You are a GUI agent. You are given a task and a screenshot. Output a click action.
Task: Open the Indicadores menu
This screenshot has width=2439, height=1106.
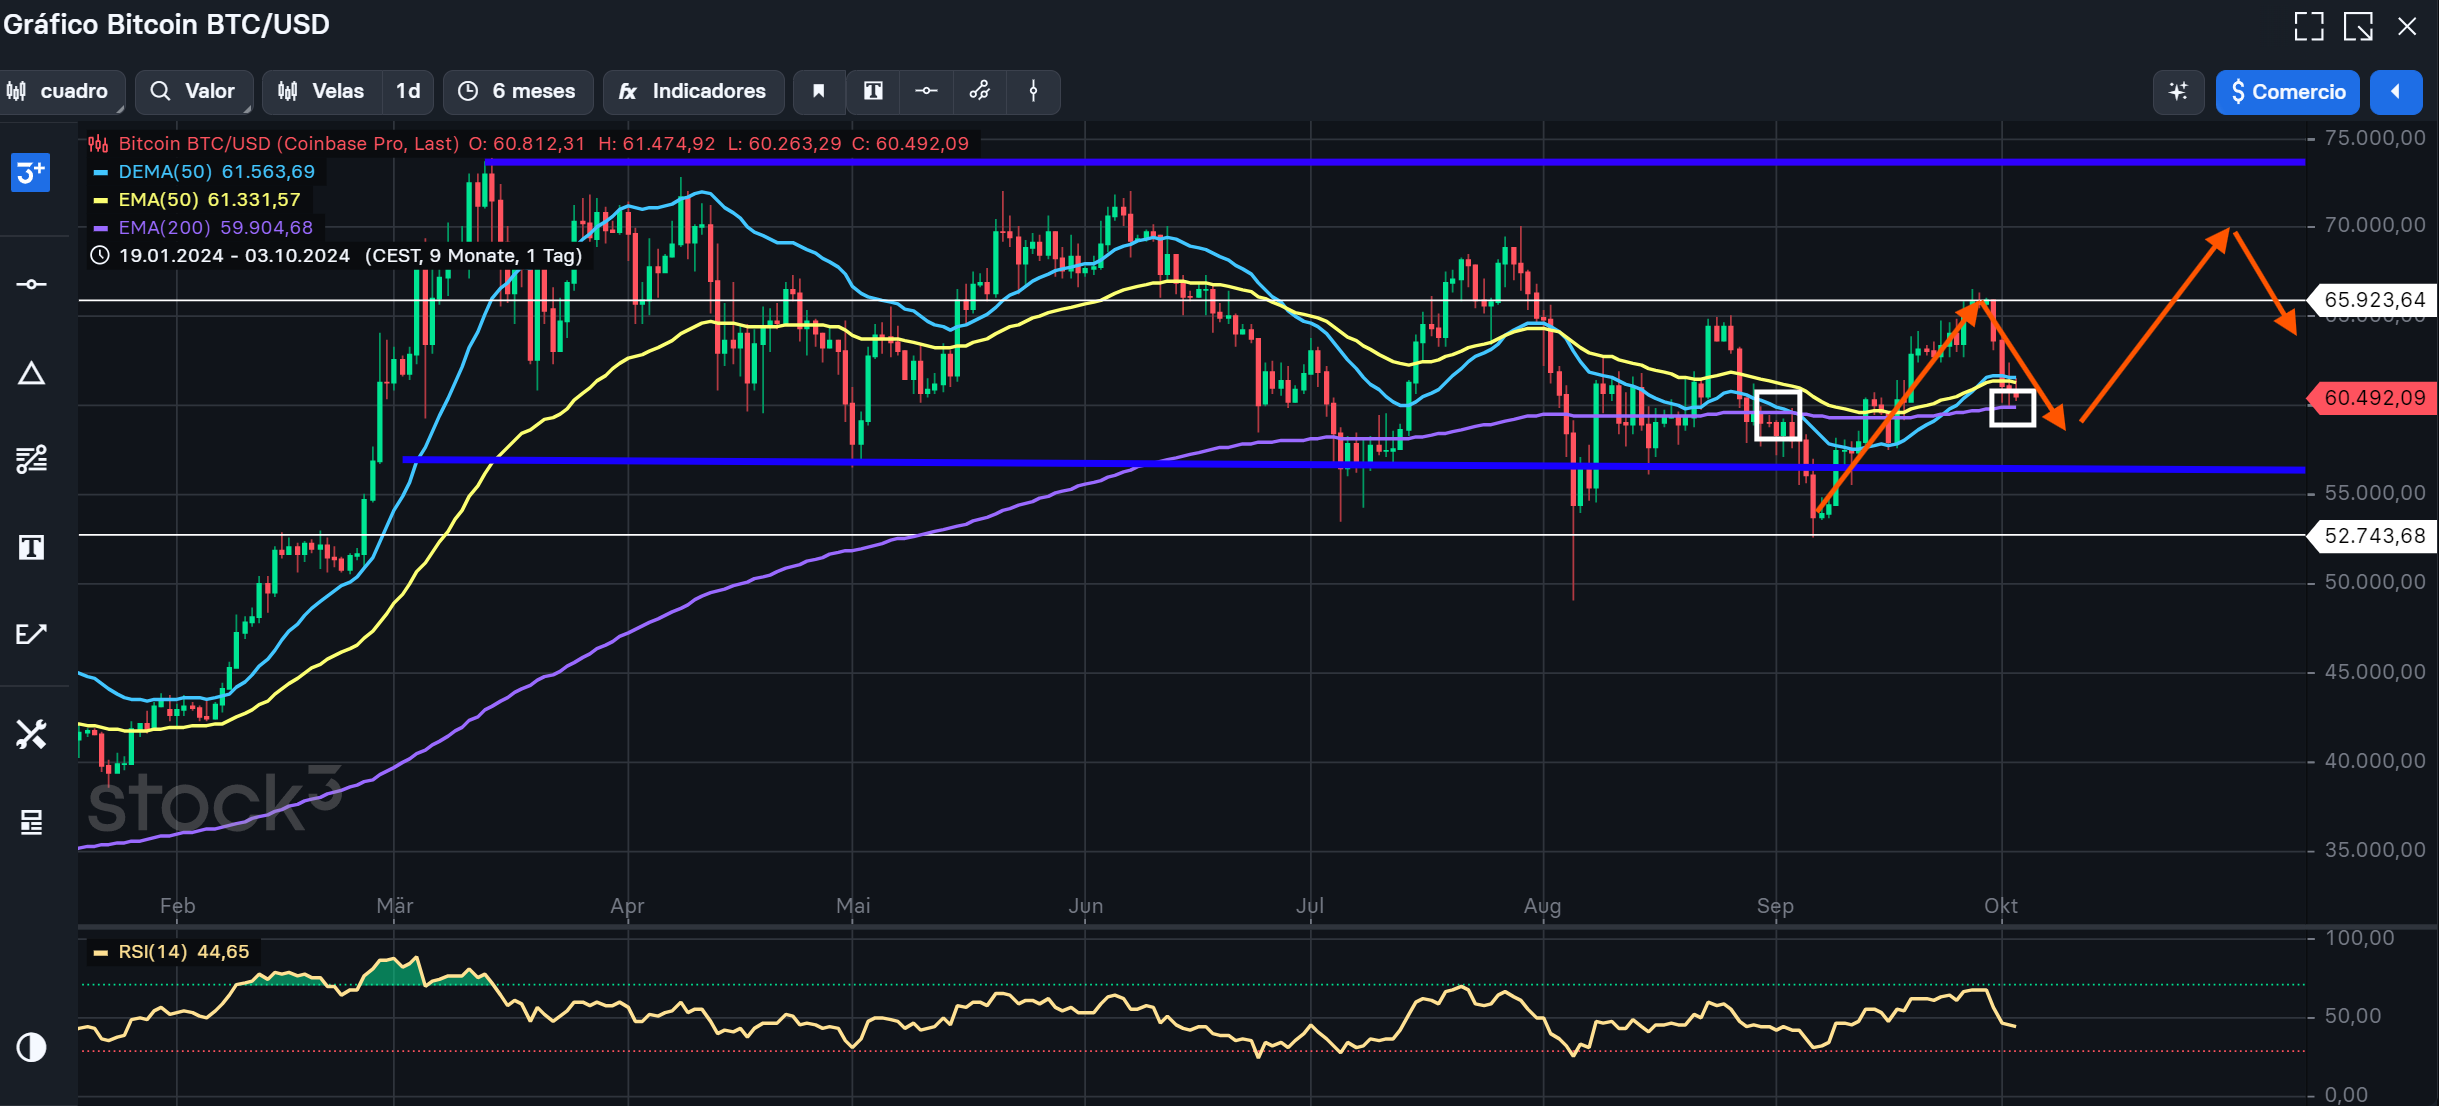coord(693,92)
